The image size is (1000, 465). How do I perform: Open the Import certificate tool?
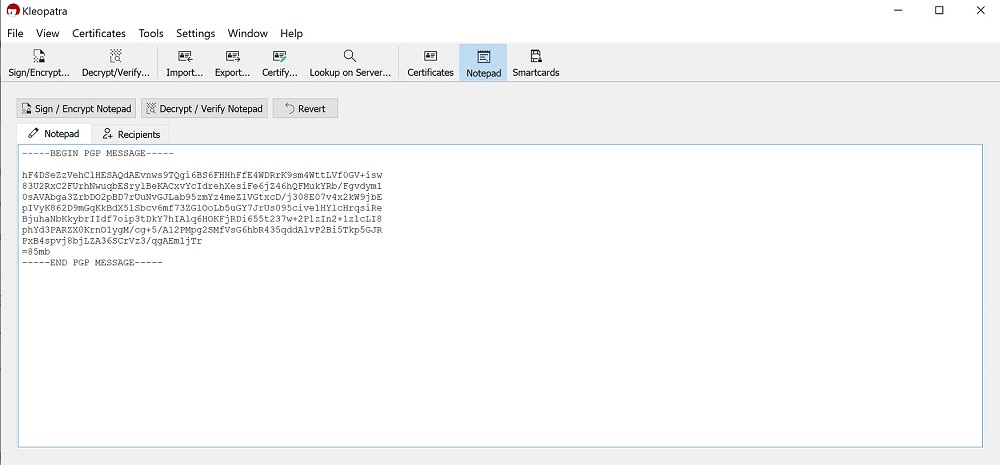click(x=185, y=62)
